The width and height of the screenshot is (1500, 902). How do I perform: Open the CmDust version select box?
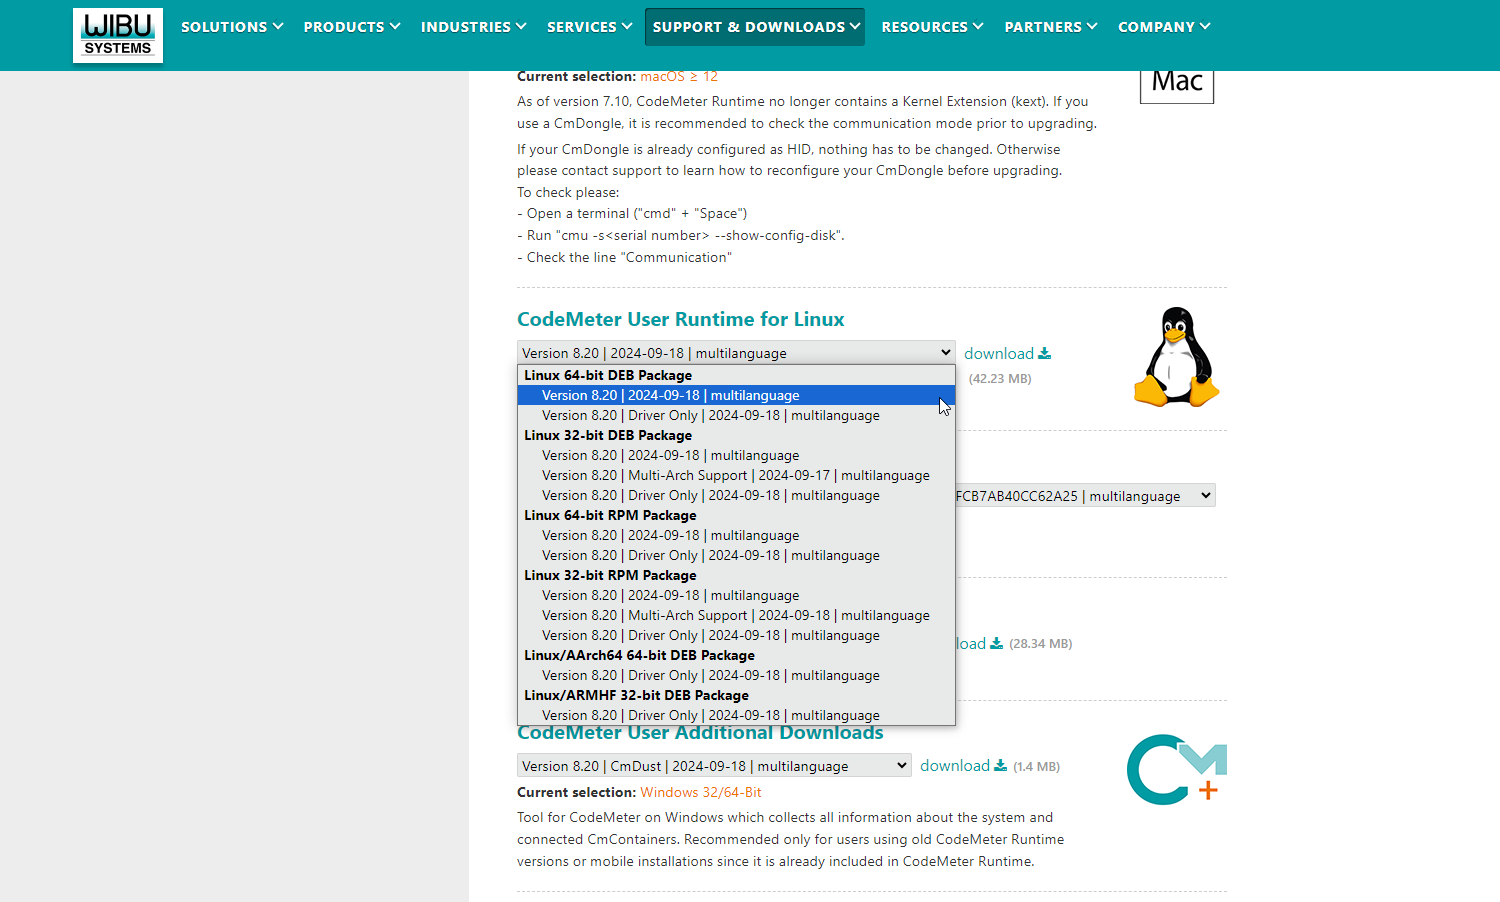pyautogui.click(x=714, y=766)
